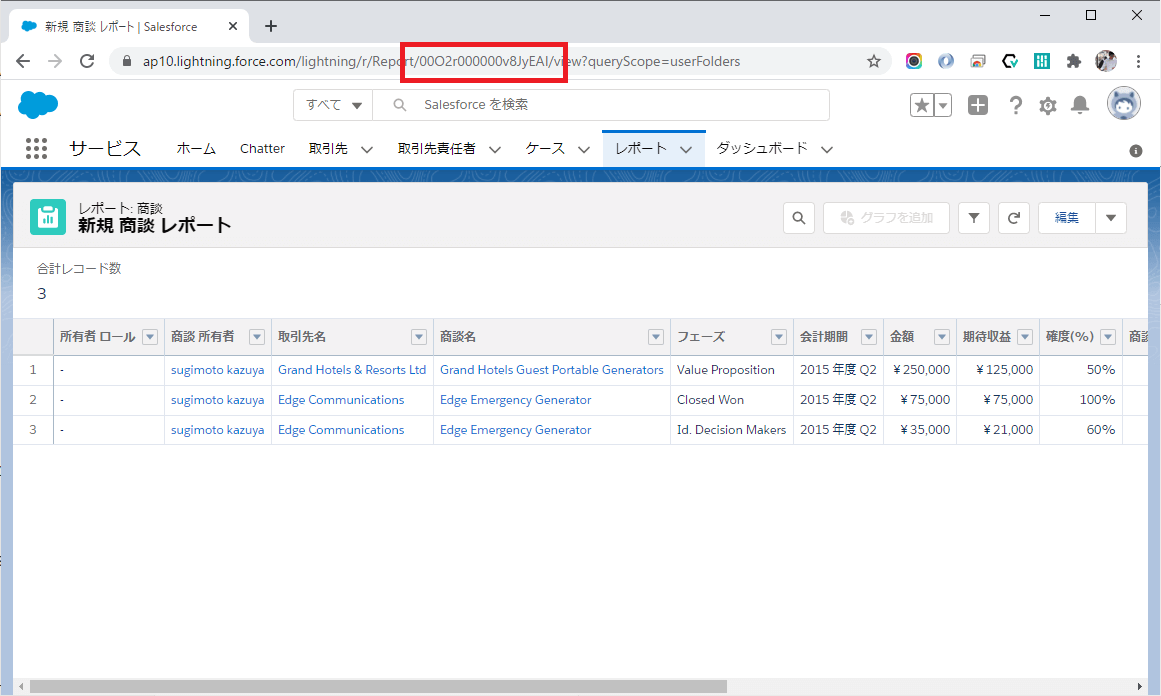
Task: Open the Help question mark icon
Action: click(1015, 105)
